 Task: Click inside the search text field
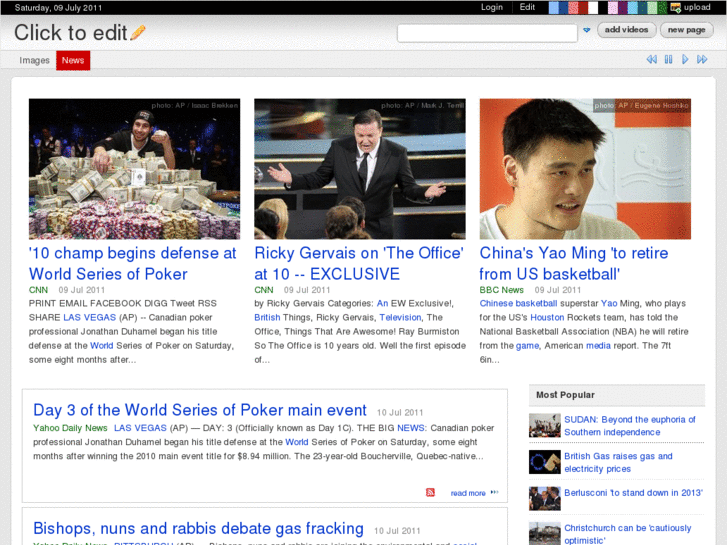(486, 33)
